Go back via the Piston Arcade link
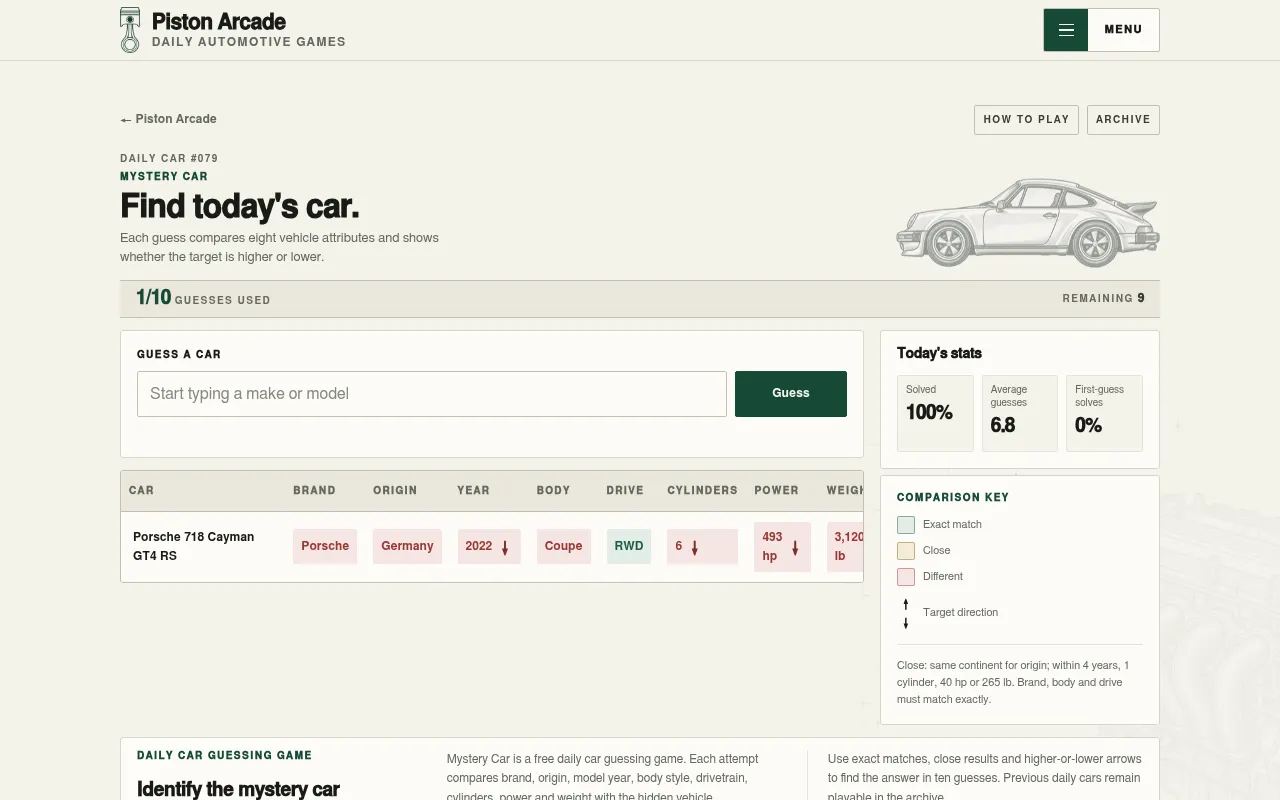 point(168,119)
